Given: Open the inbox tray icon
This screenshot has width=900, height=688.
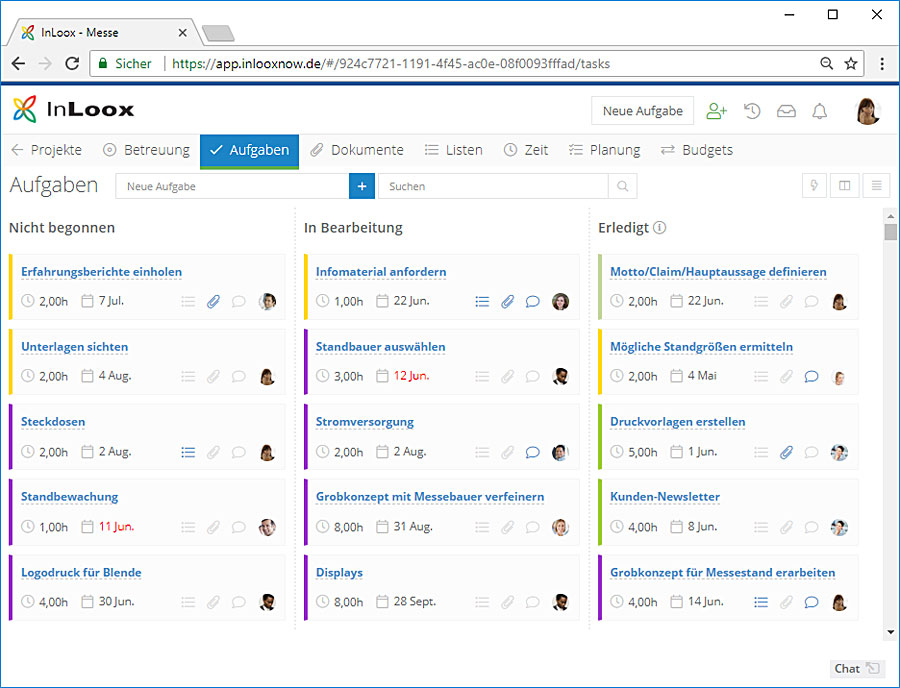Looking at the screenshot, I should pyautogui.click(x=786, y=111).
